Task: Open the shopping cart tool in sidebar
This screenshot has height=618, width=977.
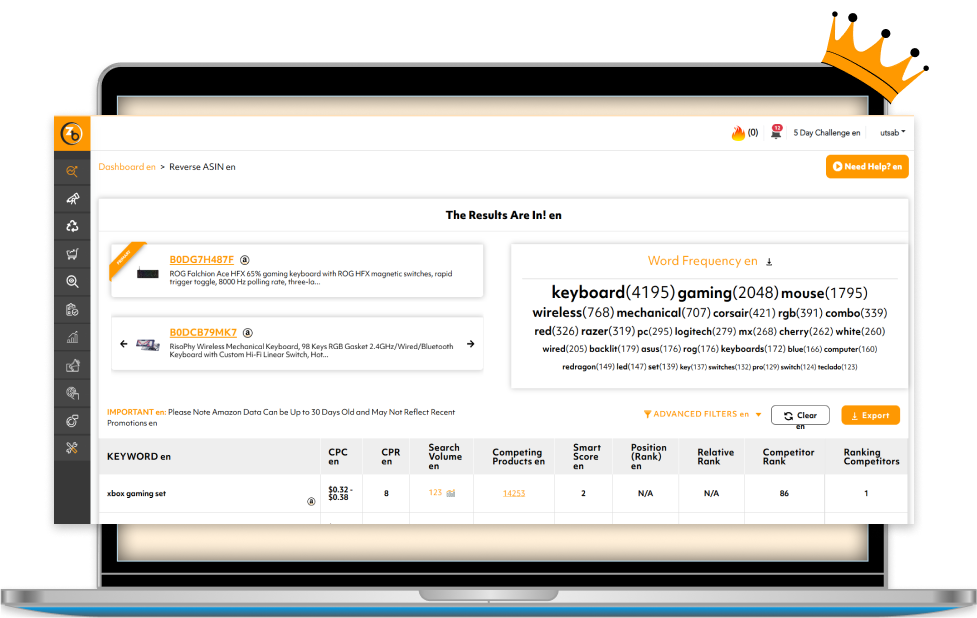Action: pyautogui.click(x=72, y=254)
